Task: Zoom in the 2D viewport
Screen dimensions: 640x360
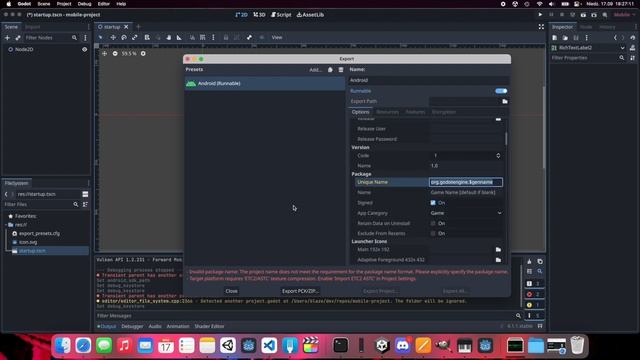Action: click(143, 53)
